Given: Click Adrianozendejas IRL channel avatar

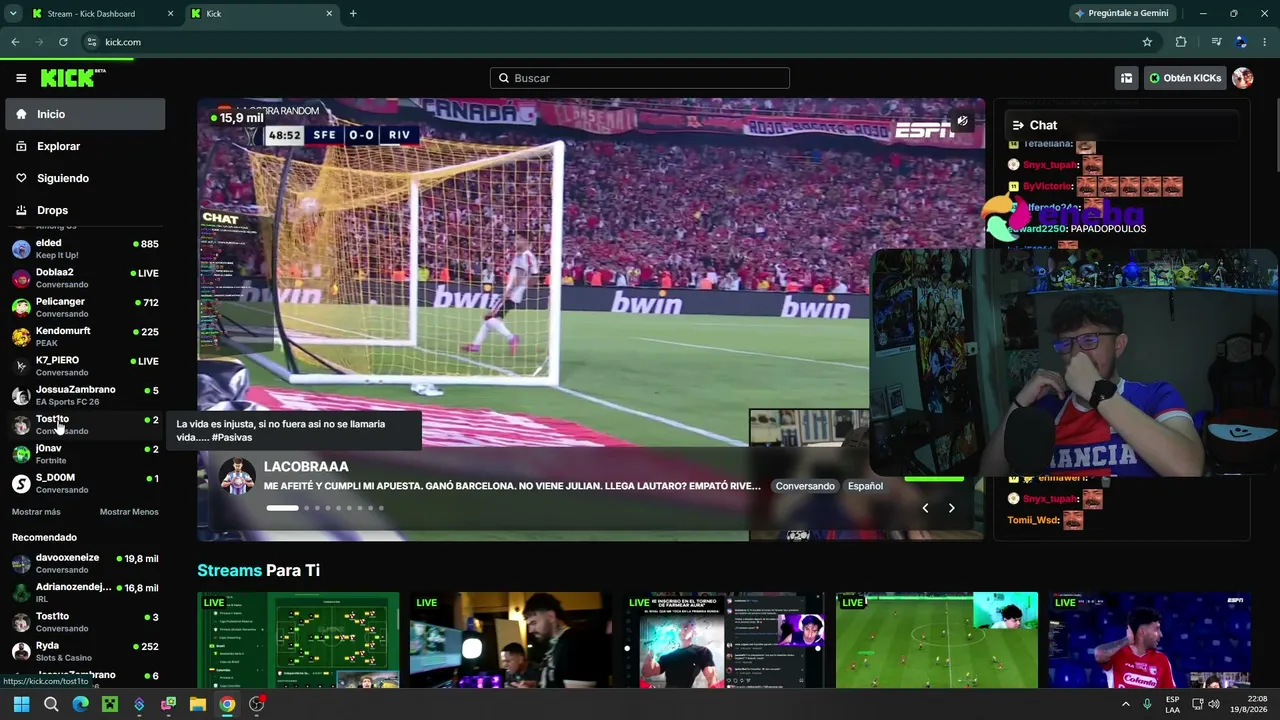Looking at the screenshot, I should point(21,593).
